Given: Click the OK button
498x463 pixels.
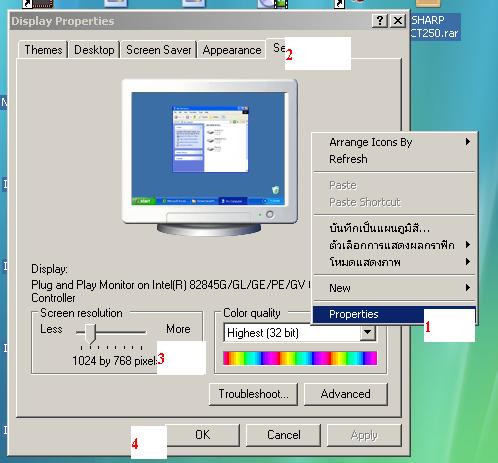Looking at the screenshot, I should tap(203, 435).
